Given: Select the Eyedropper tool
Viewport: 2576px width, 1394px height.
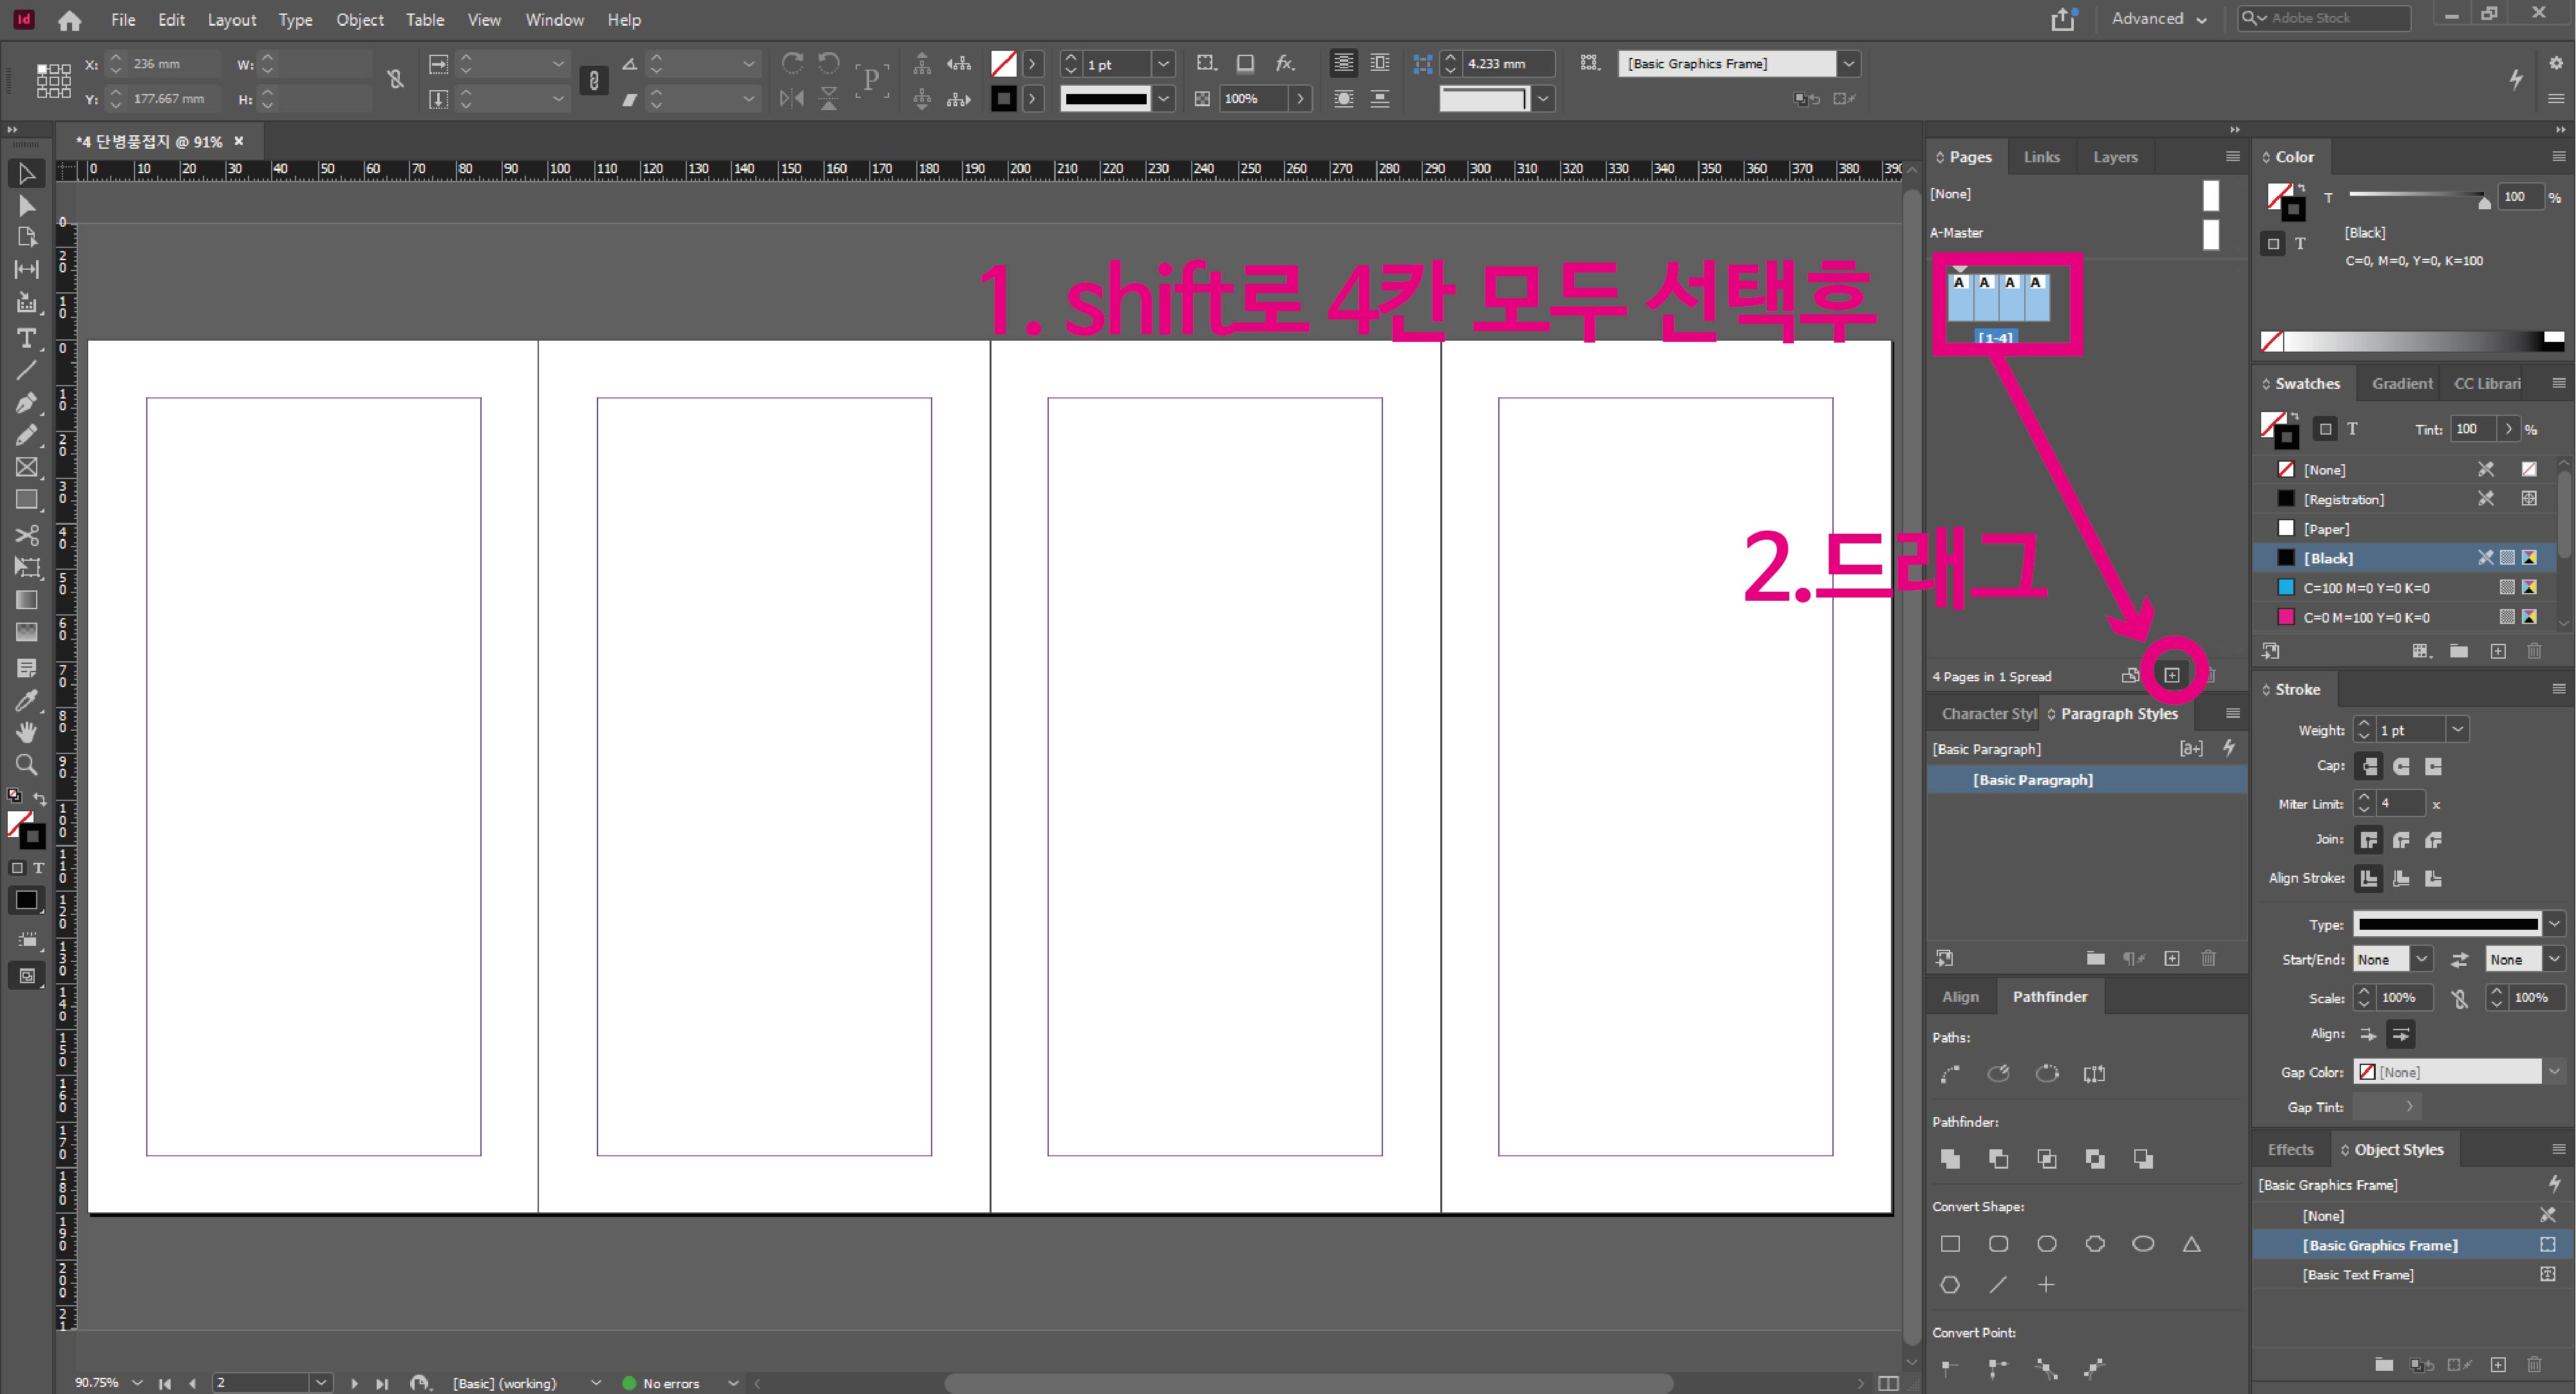Looking at the screenshot, I should pos(27,700).
